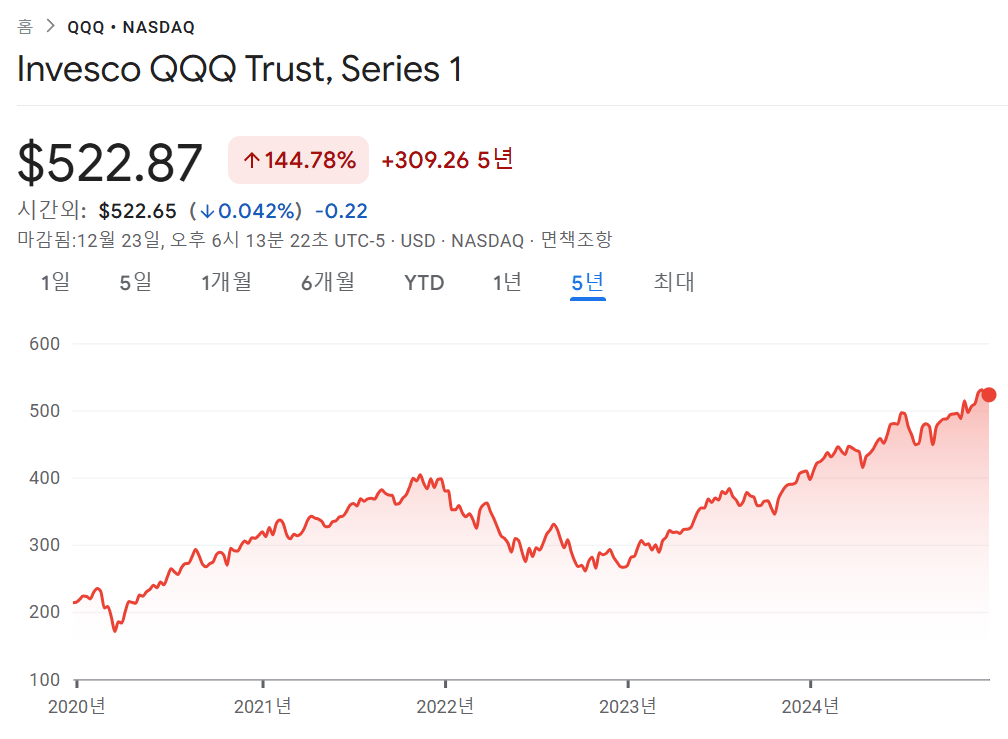Click the blue down arrow beside 0.042%
Image resolution: width=1008 pixels, height=739 pixels.
tap(207, 211)
